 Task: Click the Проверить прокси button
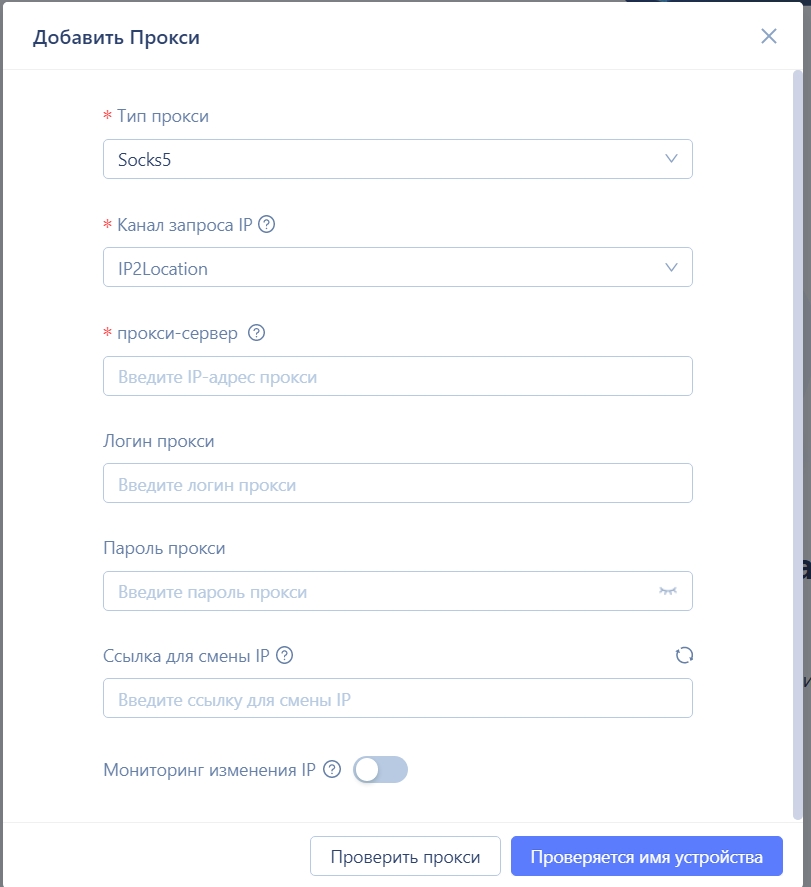pyautogui.click(x=405, y=856)
